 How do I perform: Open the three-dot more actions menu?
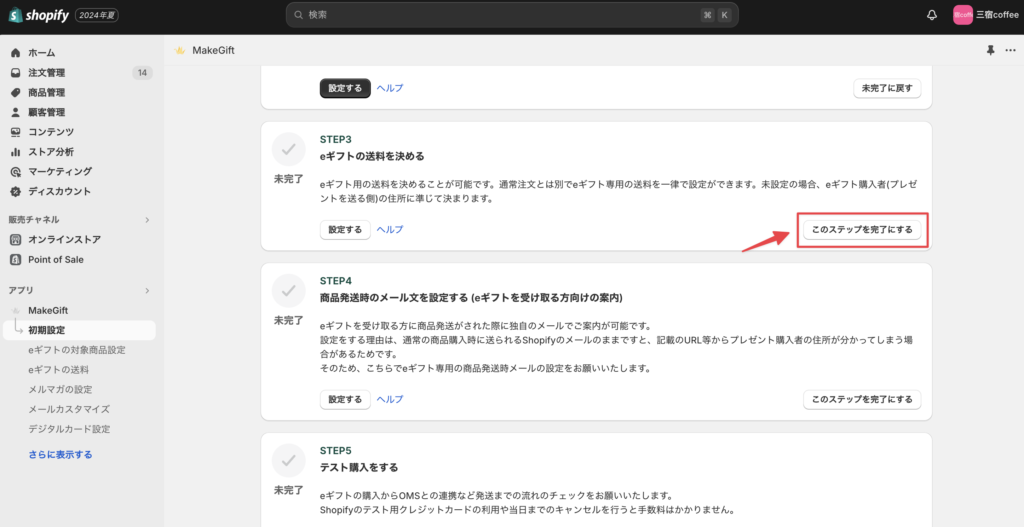click(1010, 50)
